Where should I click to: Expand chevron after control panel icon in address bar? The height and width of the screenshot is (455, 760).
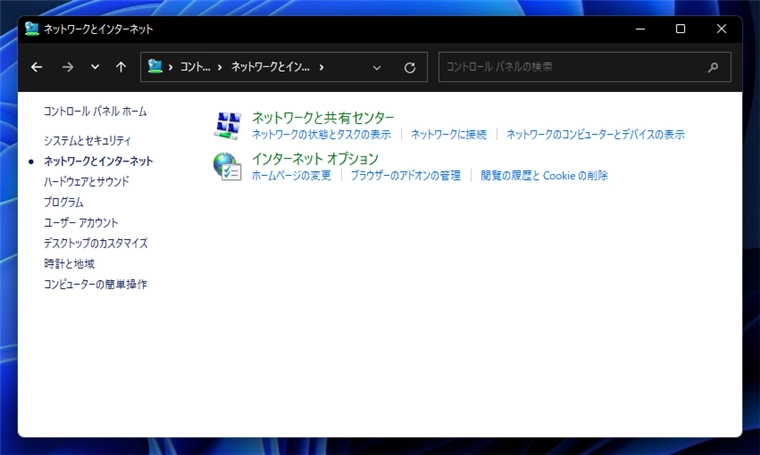click(171, 67)
